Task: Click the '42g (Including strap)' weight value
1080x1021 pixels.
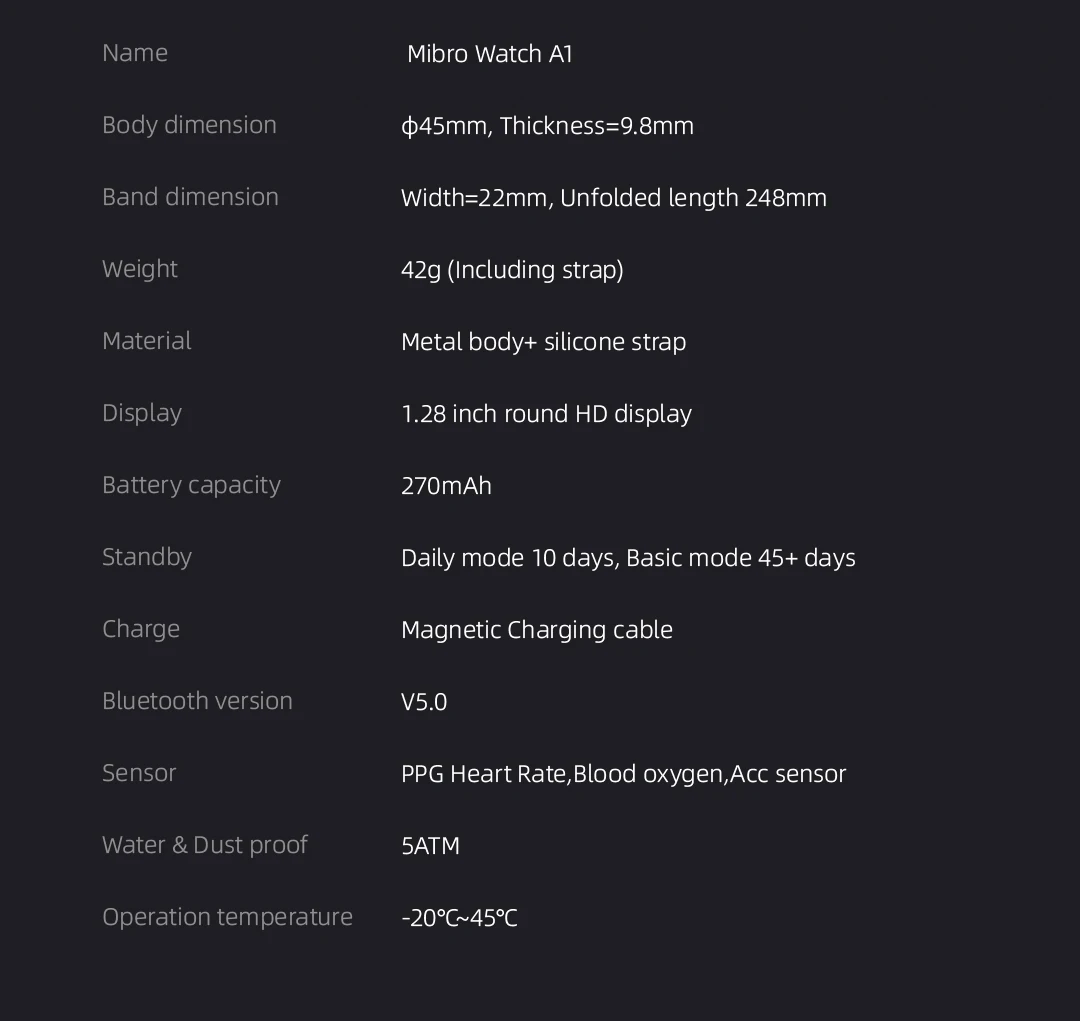Action: point(512,270)
